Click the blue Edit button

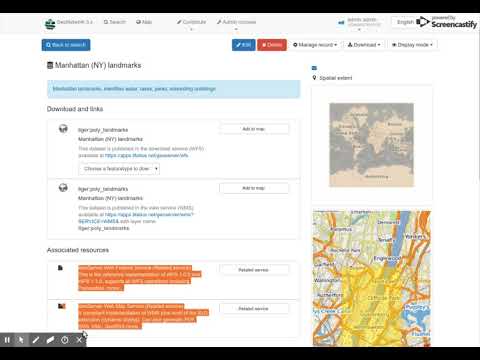pyautogui.click(x=244, y=45)
